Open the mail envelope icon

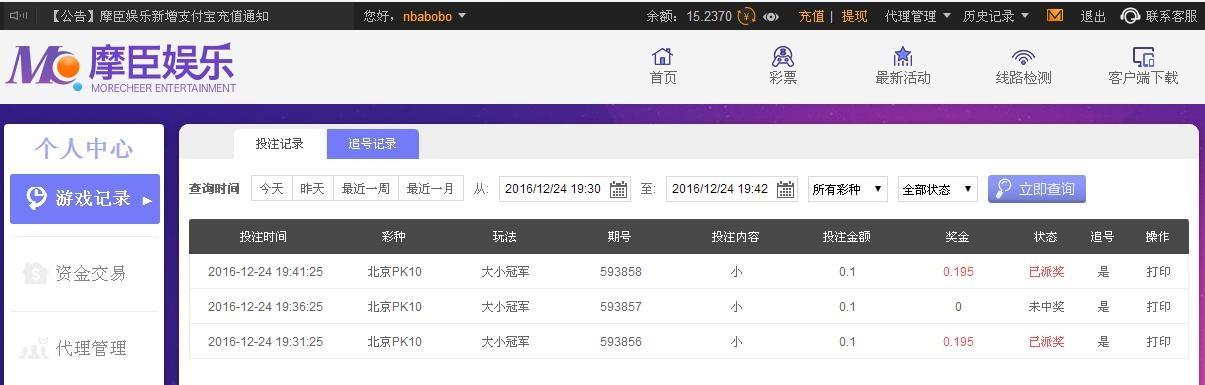1055,16
